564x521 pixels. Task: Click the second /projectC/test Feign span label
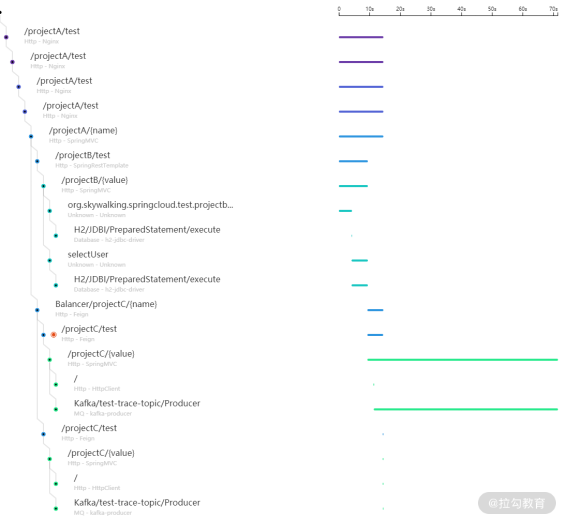tap(89, 428)
